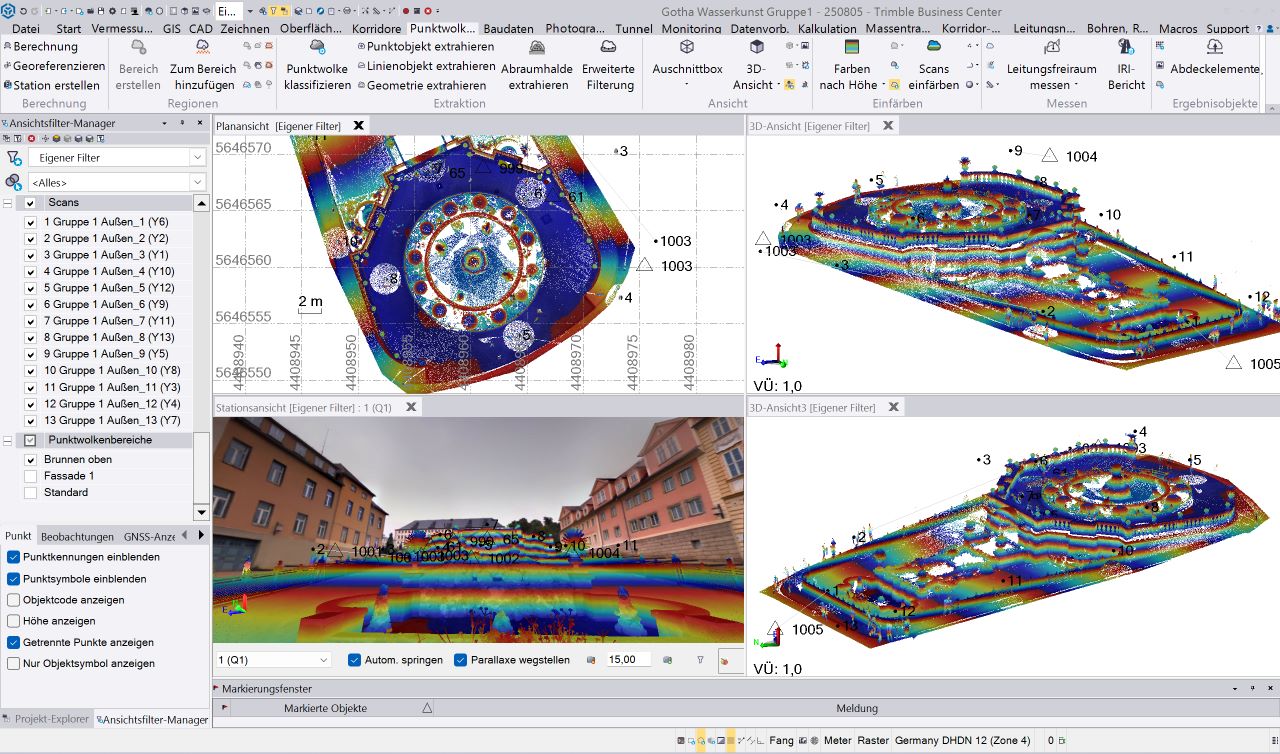This screenshot has width=1280, height=754.
Task: Uncheck the Brunnen oben region checkbox
Action: pyautogui.click(x=30, y=460)
